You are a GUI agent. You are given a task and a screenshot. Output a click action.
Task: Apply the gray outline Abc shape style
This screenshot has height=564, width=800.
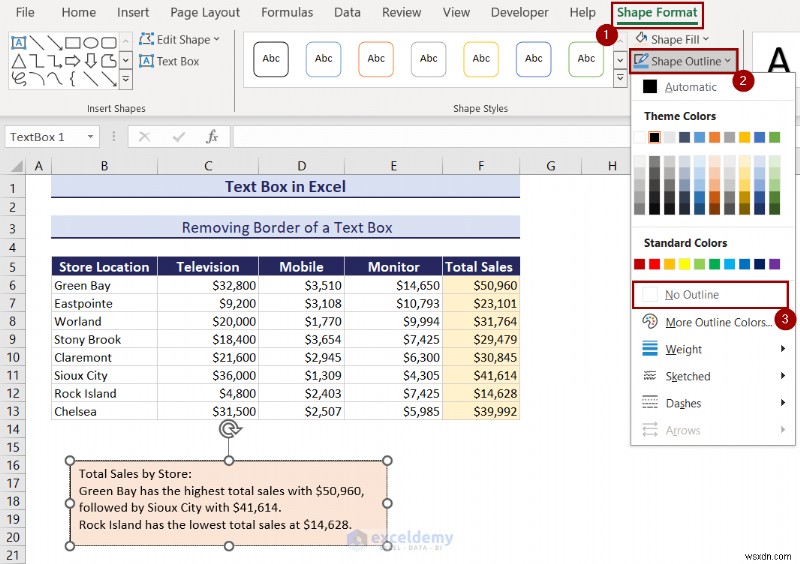[429, 59]
